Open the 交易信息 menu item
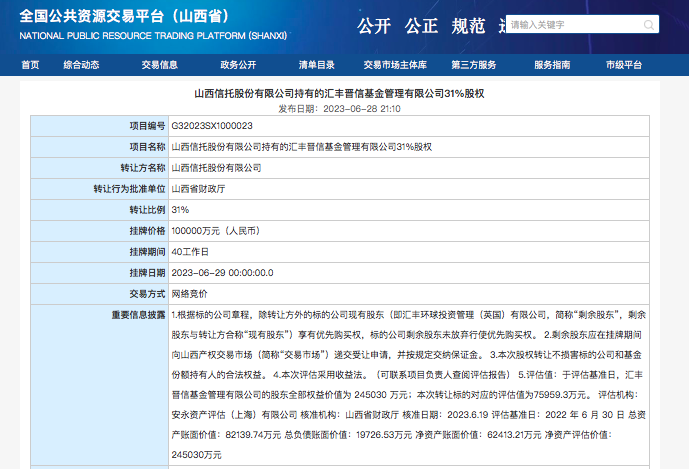This screenshot has height=469, width=689. 160,65
